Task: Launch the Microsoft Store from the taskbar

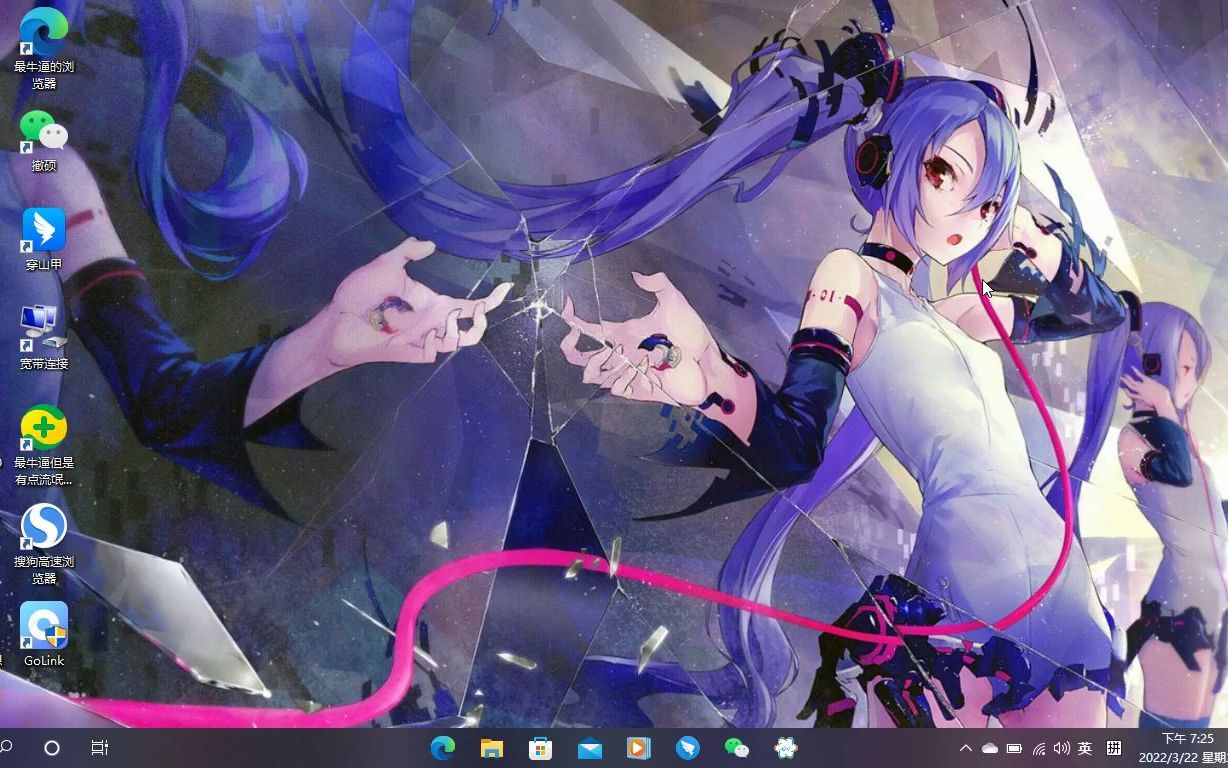Action: 541,747
